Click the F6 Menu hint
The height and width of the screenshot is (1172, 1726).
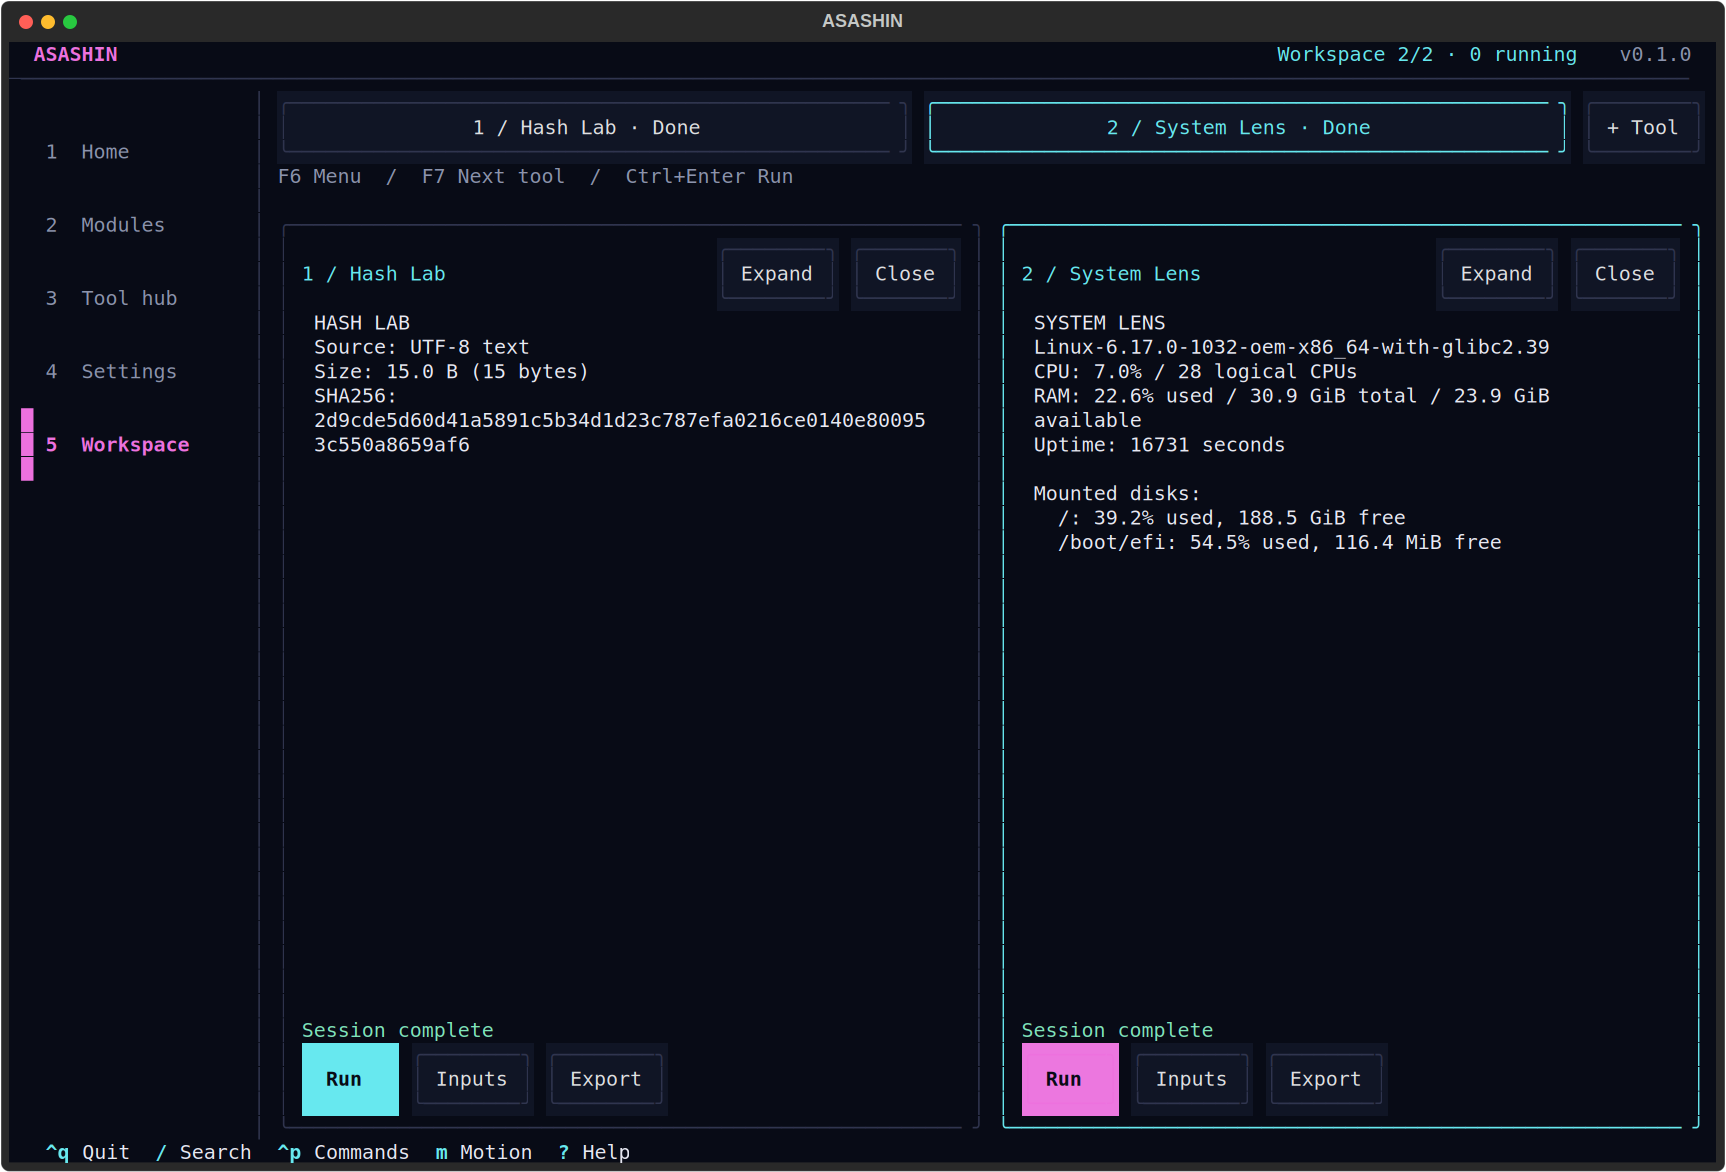pyautogui.click(x=320, y=176)
